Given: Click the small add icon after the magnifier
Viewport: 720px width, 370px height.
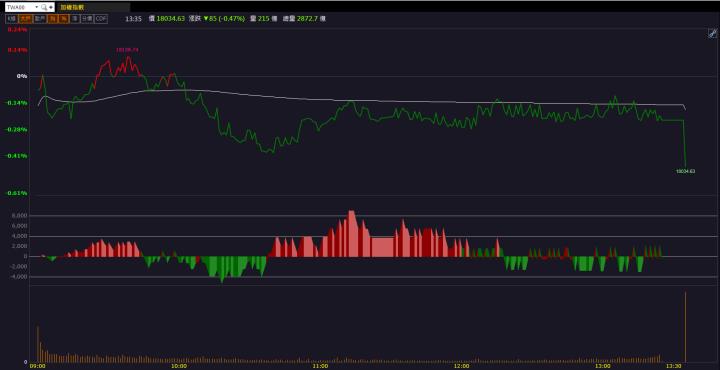Looking at the screenshot, I should [x=51, y=7].
